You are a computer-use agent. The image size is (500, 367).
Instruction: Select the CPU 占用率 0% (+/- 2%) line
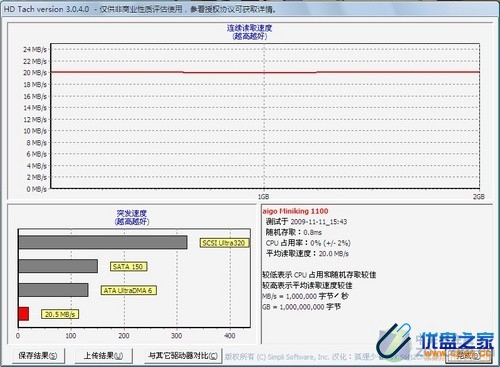tap(308, 243)
